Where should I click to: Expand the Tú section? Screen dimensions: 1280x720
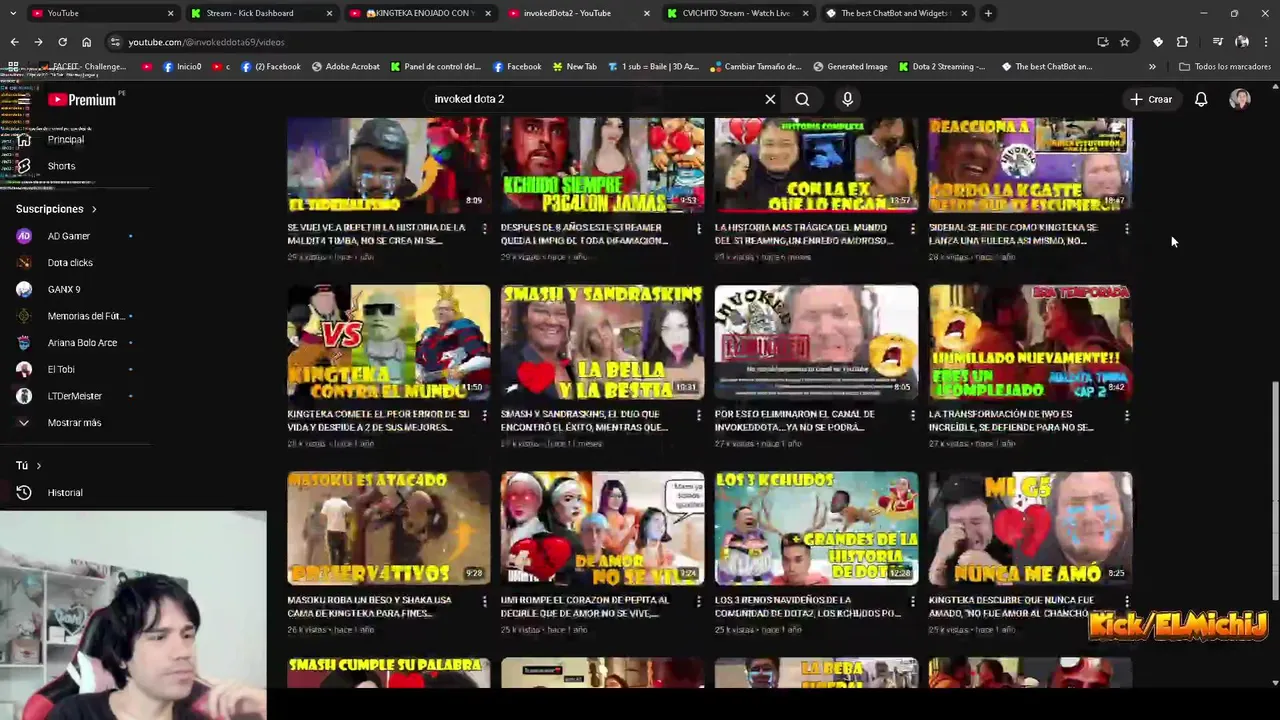point(29,465)
